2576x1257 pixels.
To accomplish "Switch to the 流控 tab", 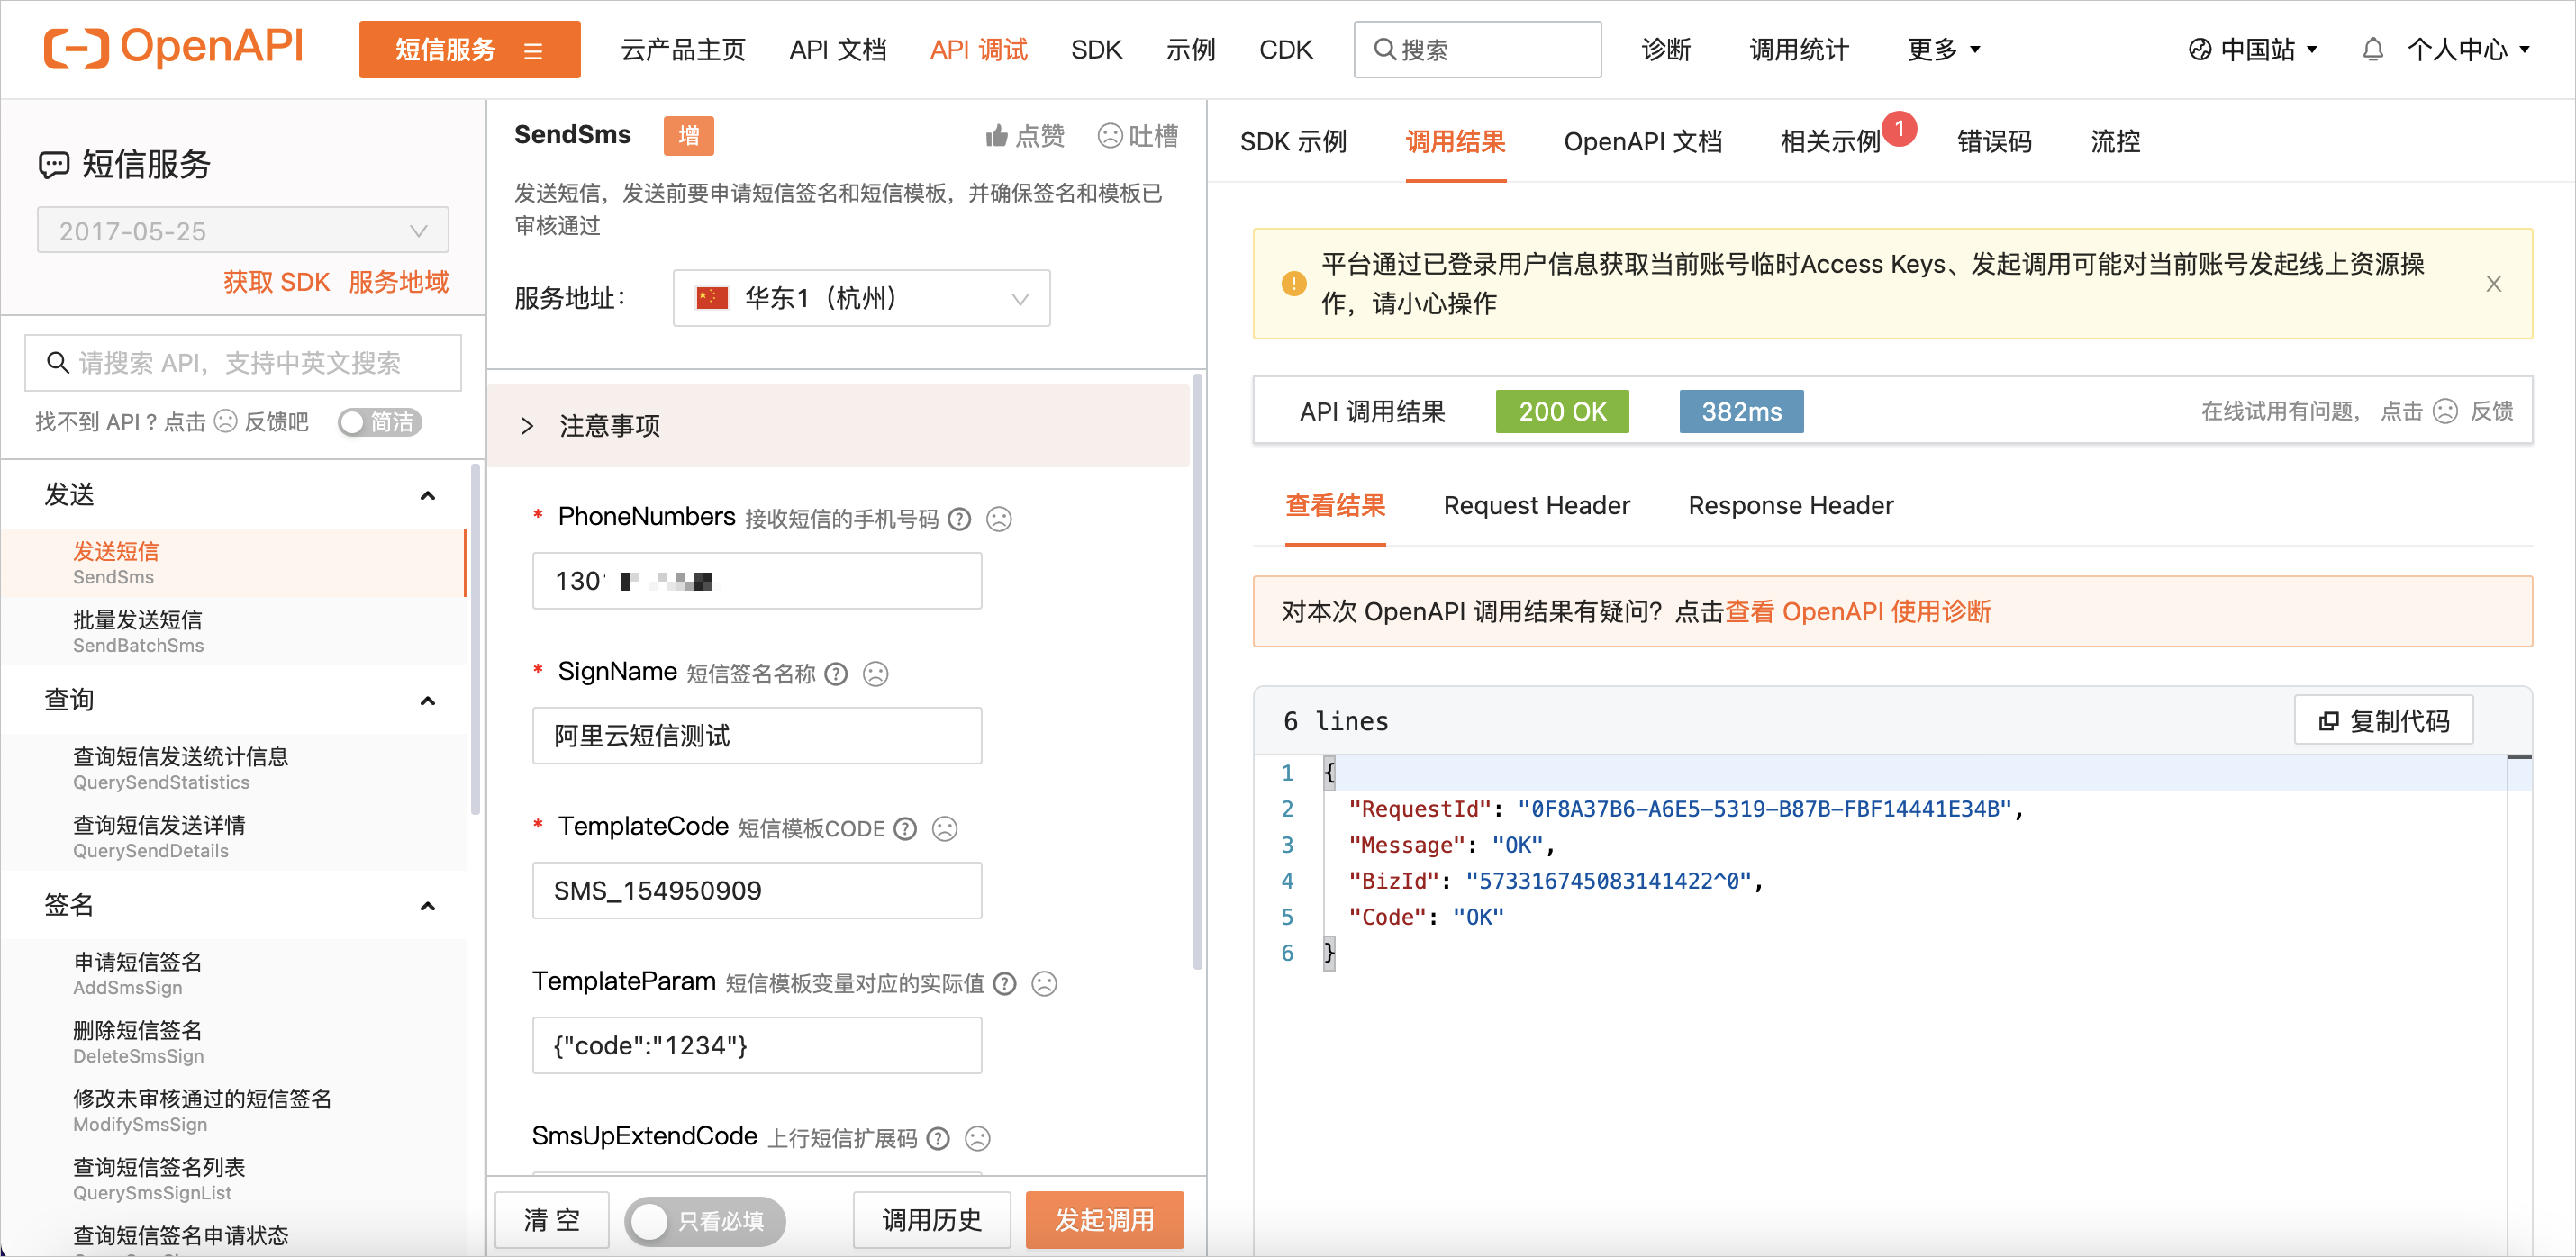I will (2115, 142).
